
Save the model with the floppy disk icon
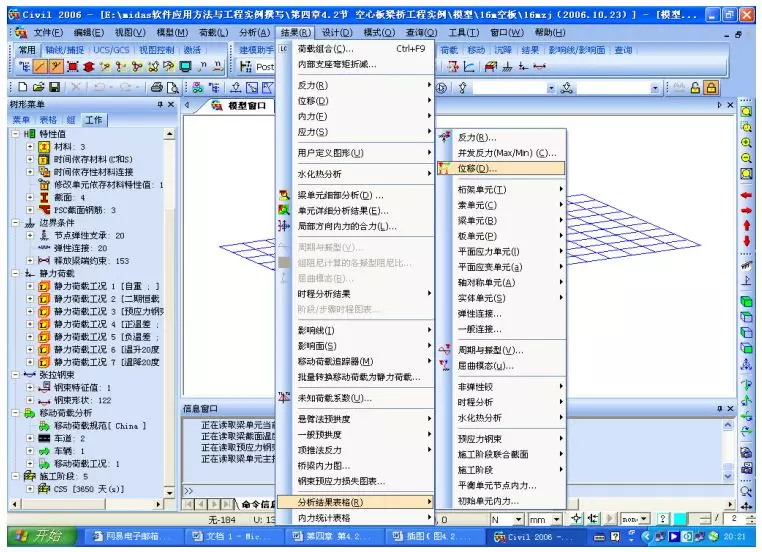[54, 87]
